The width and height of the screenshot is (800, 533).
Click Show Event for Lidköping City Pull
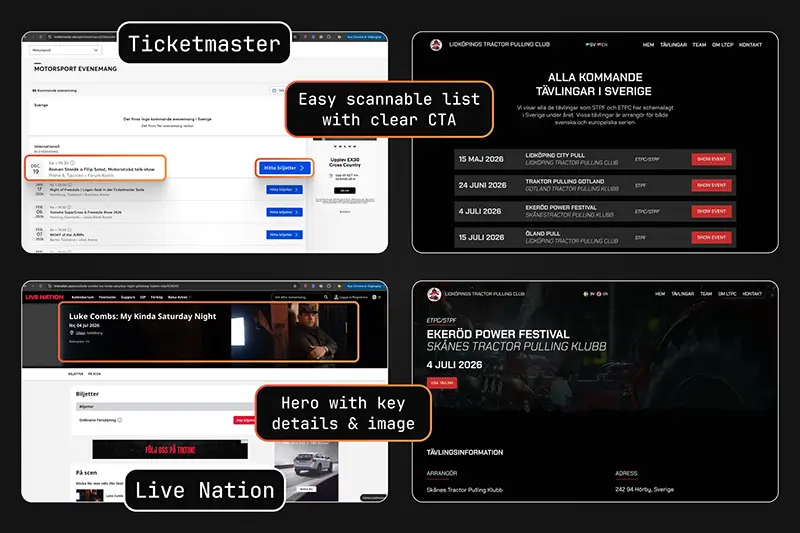pos(712,159)
